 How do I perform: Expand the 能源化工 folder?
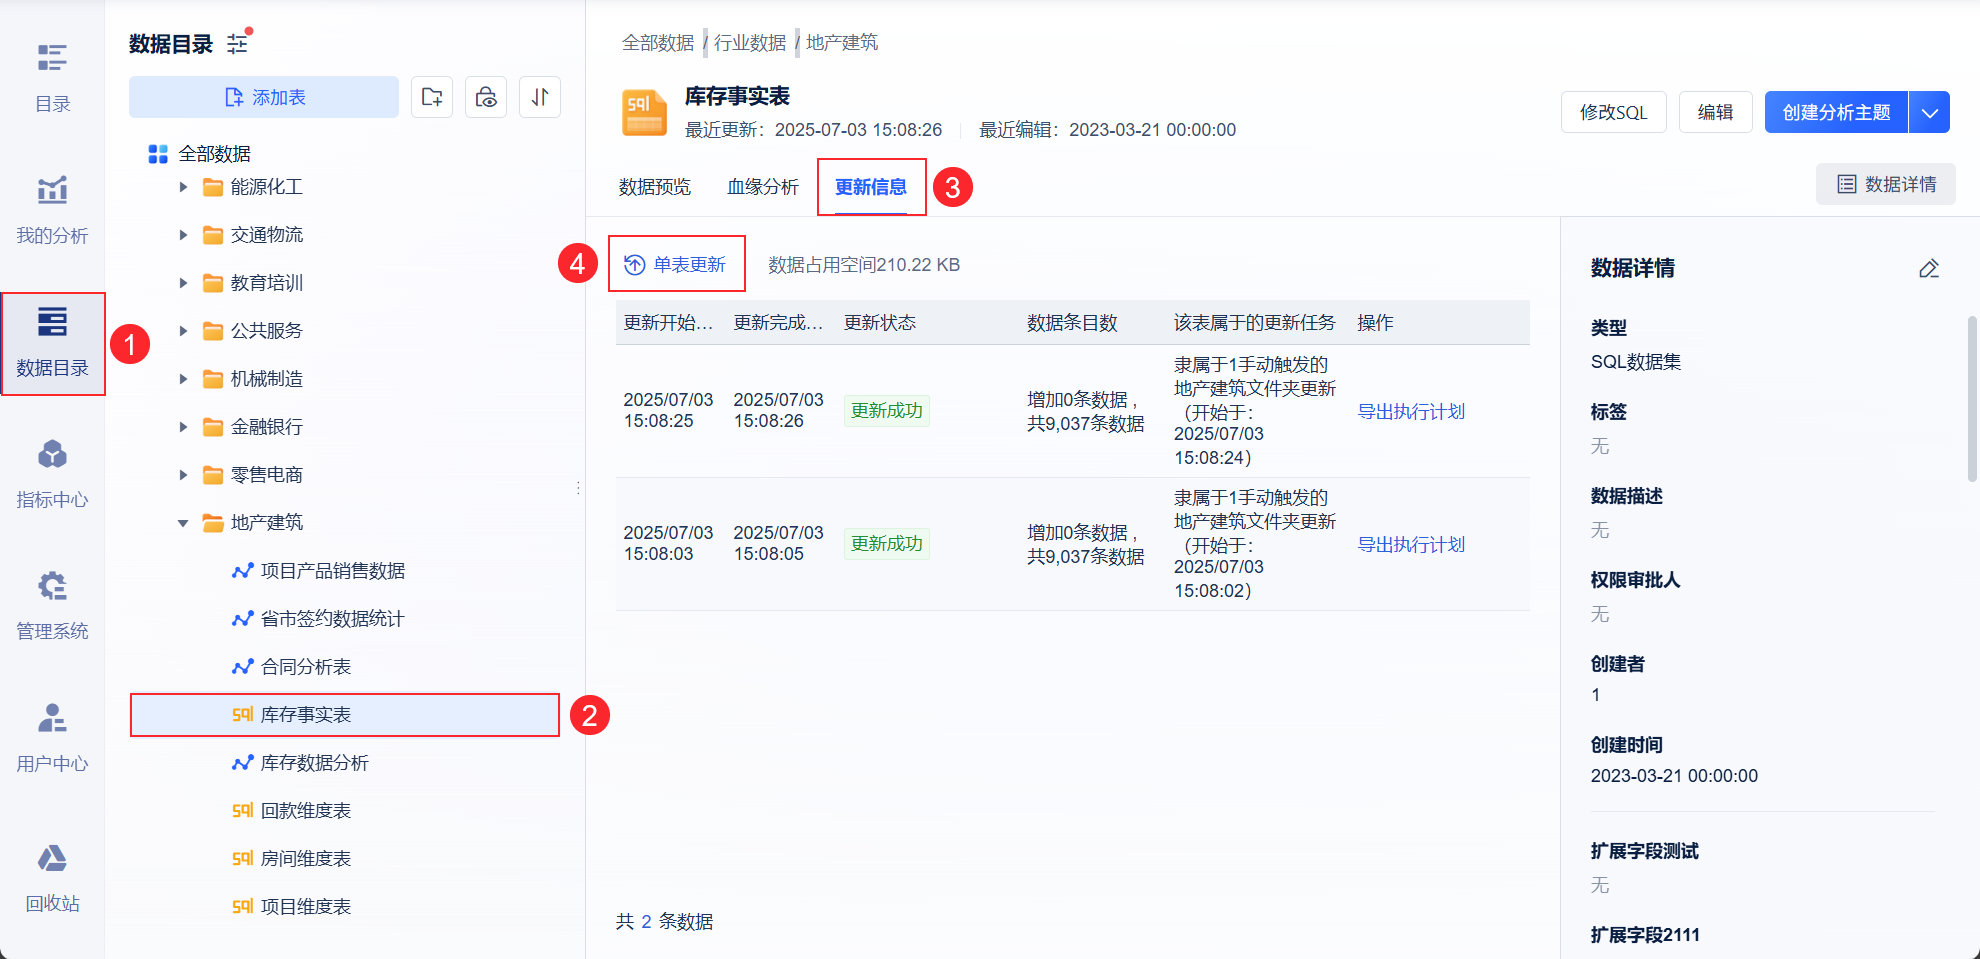[x=183, y=187]
